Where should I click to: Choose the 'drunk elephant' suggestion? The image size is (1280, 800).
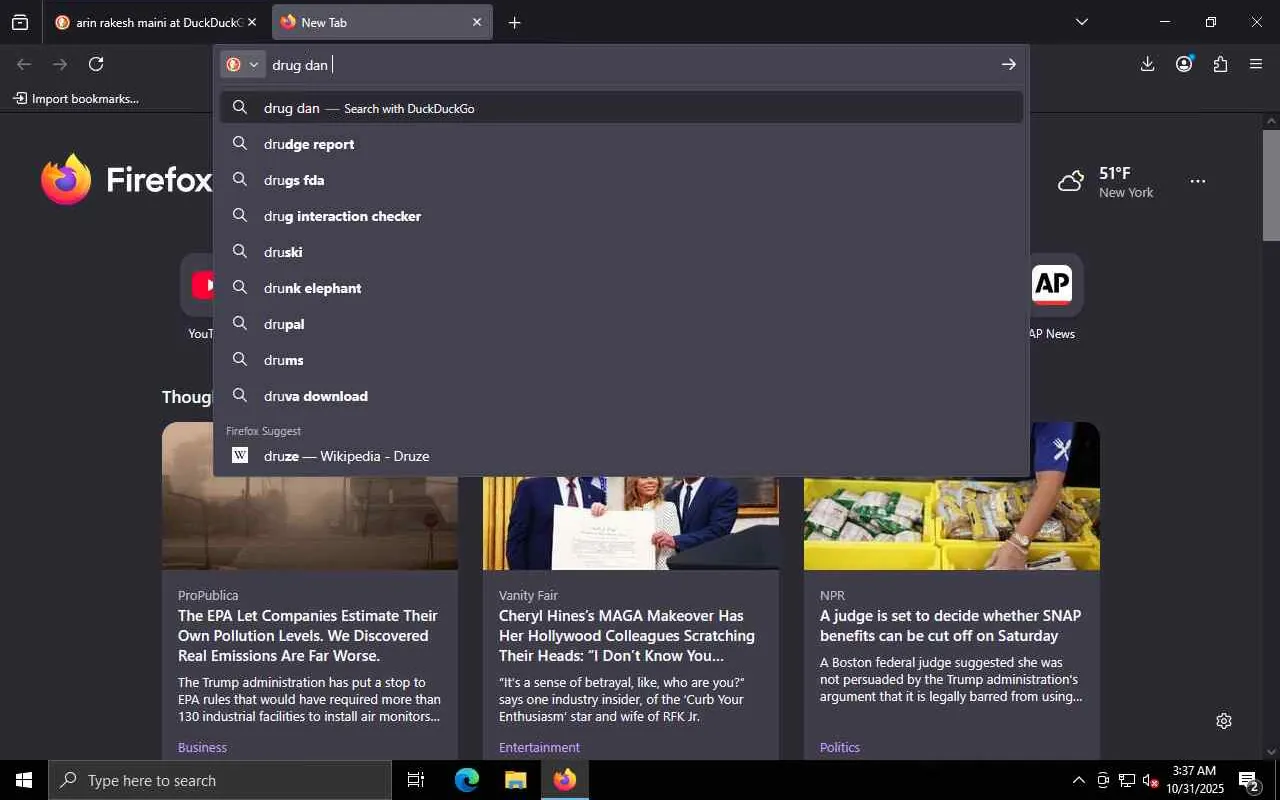click(x=622, y=288)
